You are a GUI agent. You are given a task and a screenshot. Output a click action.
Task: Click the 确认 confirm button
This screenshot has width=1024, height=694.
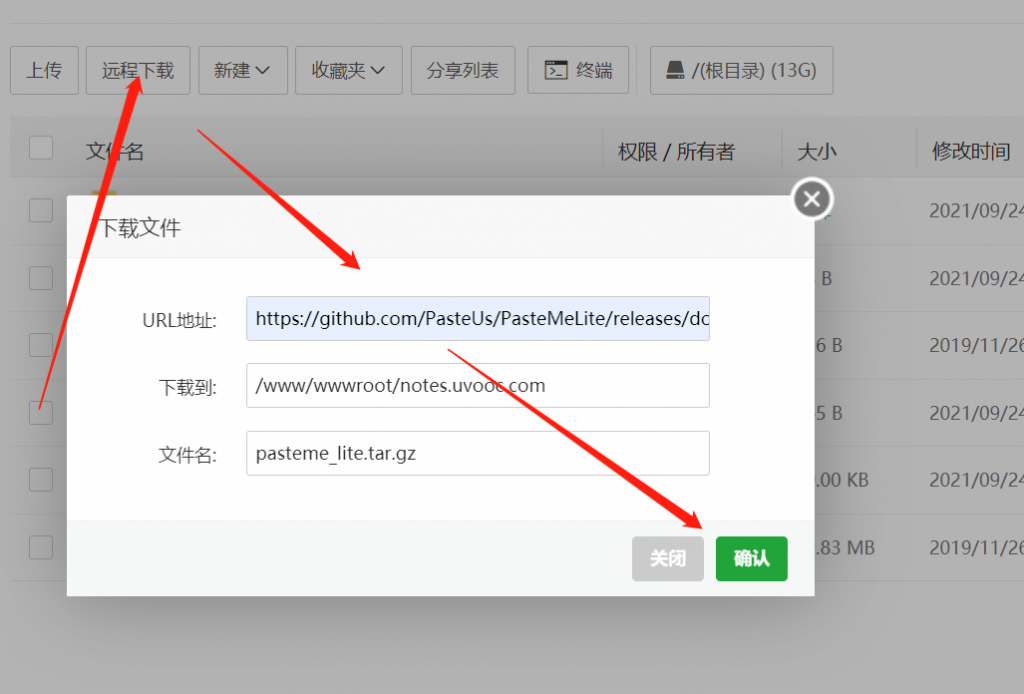[751, 559]
